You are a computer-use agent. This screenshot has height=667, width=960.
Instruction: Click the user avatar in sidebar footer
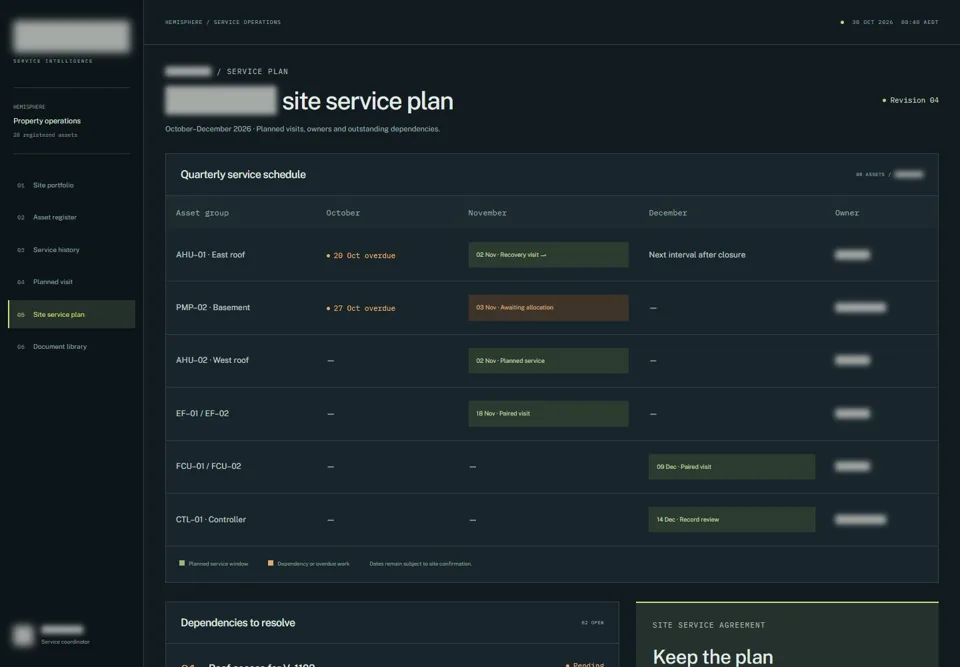pyautogui.click(x=23, y=636)
